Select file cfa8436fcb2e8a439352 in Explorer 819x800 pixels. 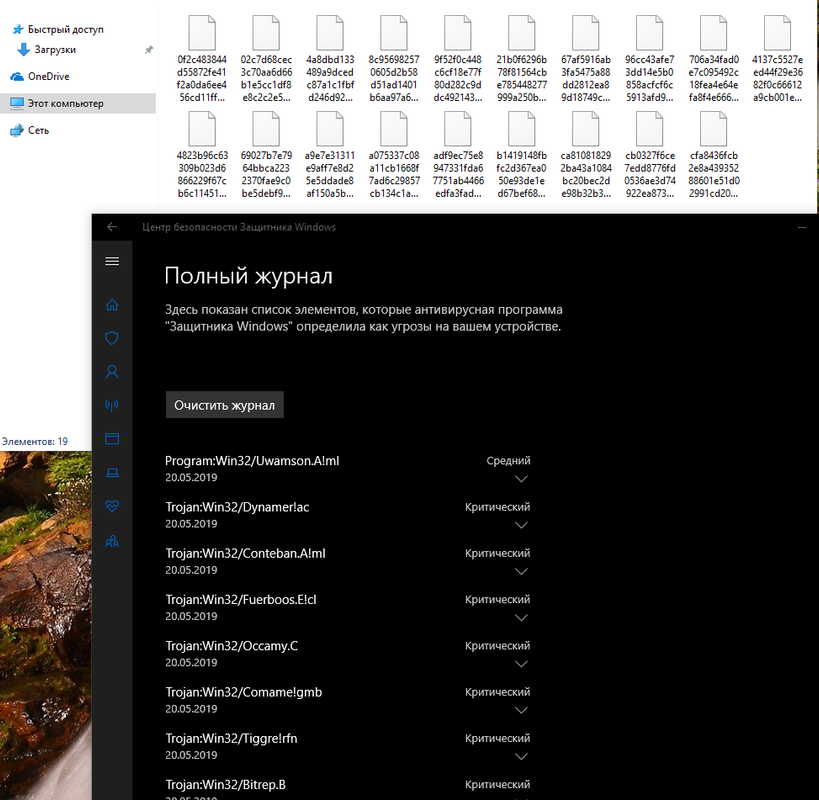point(713,155)
